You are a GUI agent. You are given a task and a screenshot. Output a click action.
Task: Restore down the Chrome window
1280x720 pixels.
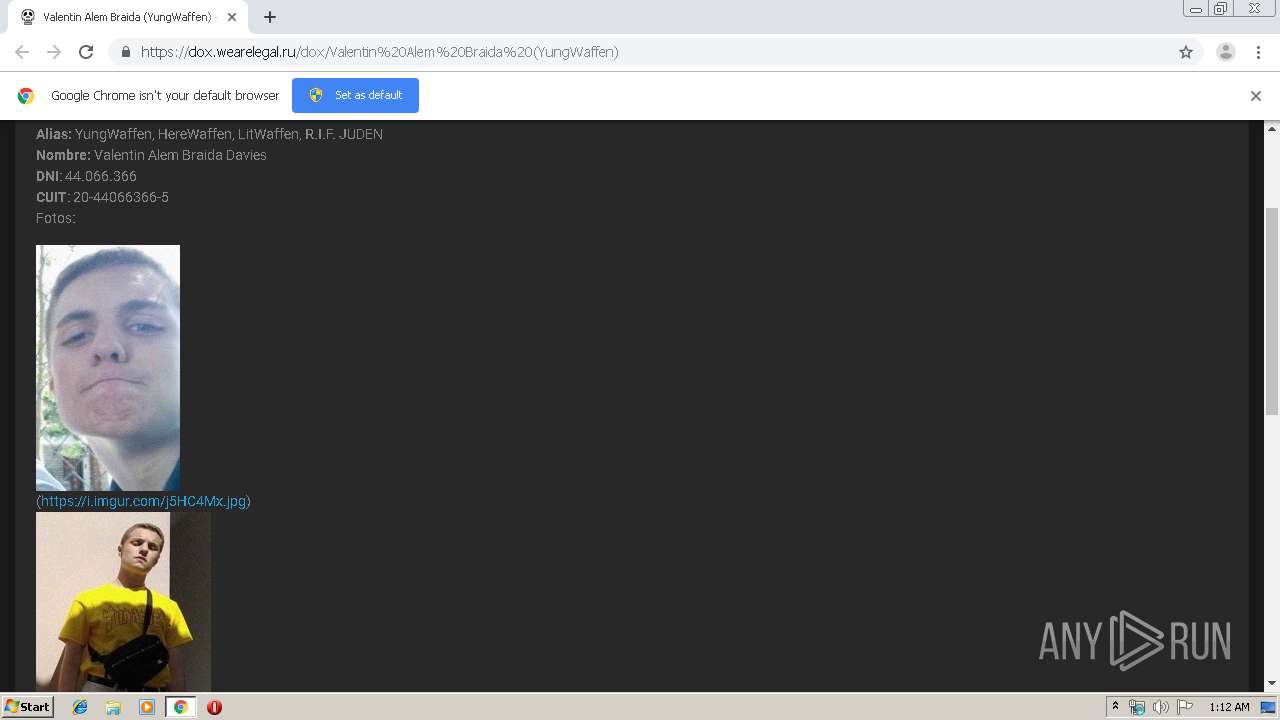pyautogui.click(x=1221, y=9)
